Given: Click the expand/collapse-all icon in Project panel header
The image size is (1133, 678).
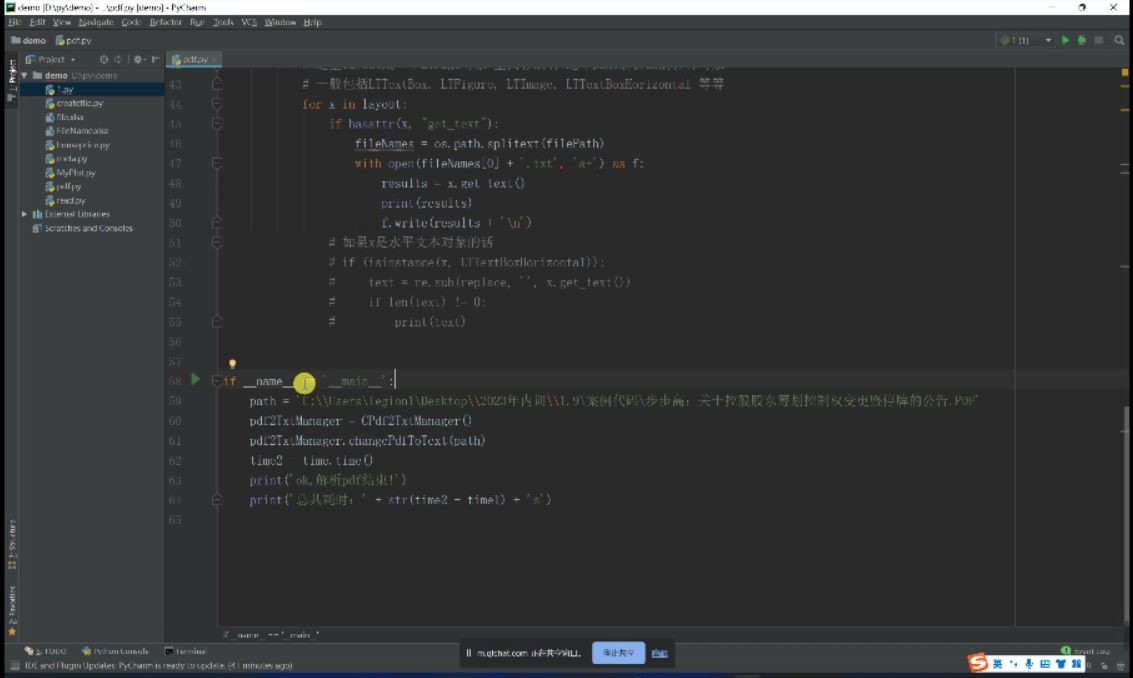Looking at the screenshot, I should (118, 59).
